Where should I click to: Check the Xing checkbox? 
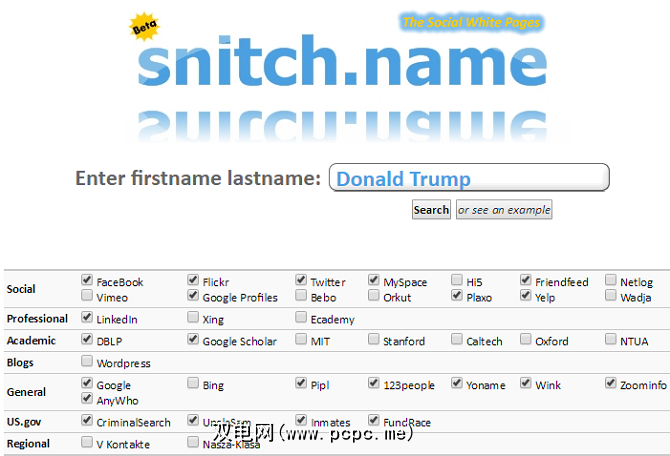[x=193, y=317]
